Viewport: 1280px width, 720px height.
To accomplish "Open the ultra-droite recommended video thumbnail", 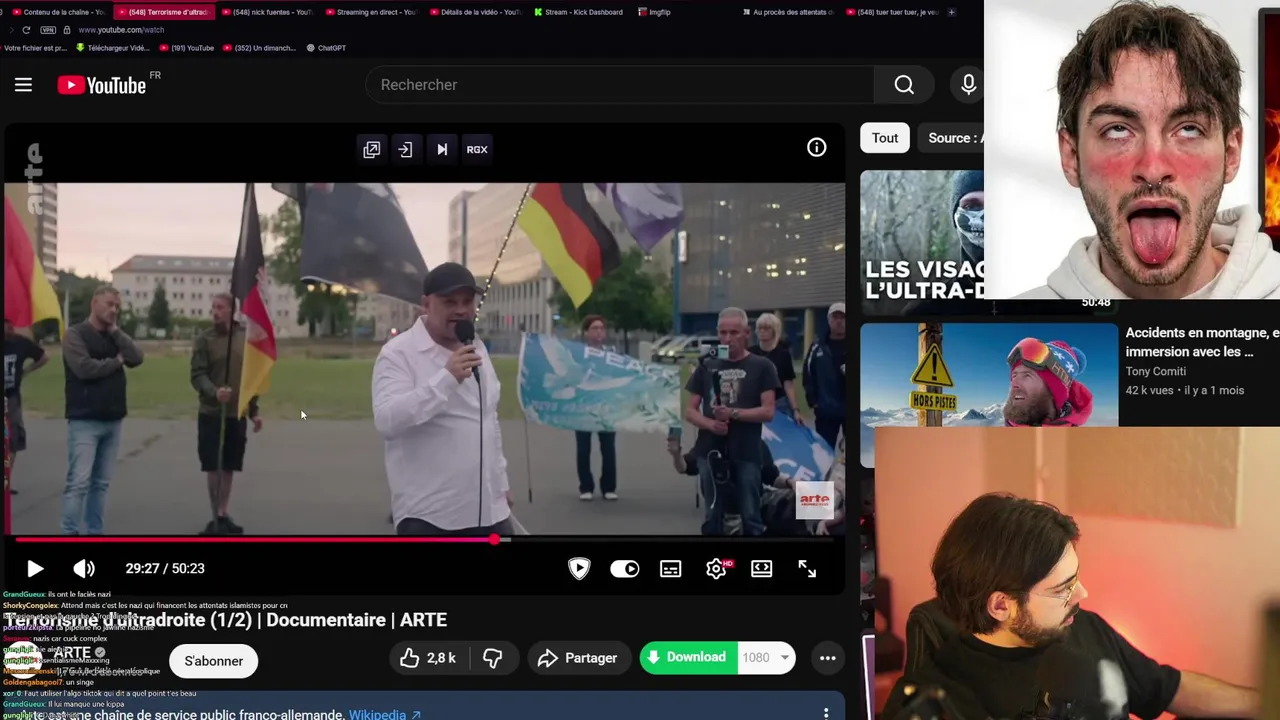I will 922,242.
